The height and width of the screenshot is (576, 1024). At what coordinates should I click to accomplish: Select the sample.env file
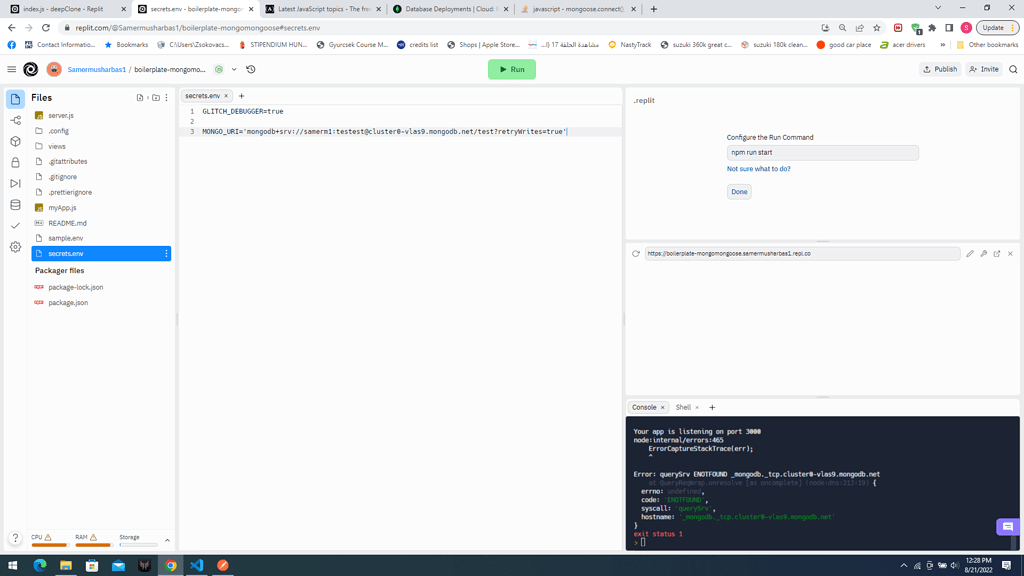(x=65, y=238)
